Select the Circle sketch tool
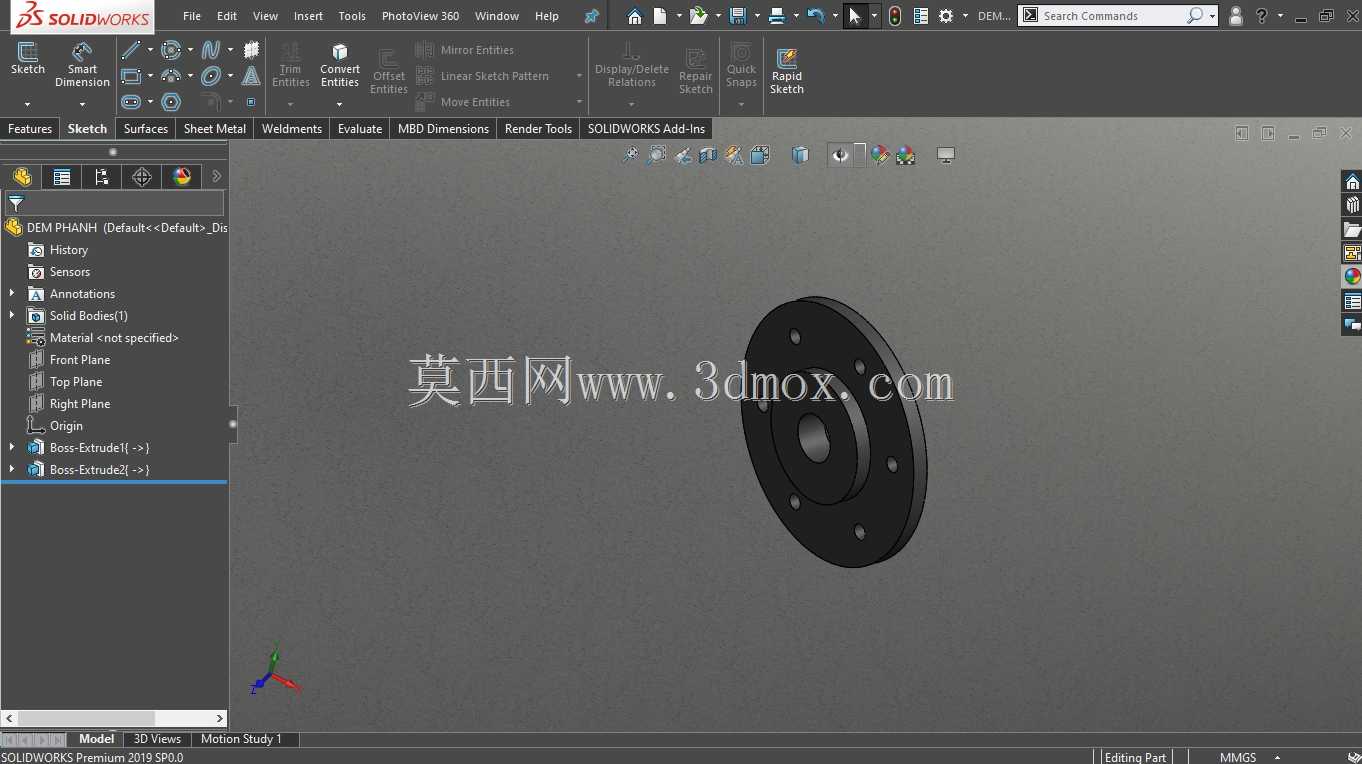 pos(171,50)
